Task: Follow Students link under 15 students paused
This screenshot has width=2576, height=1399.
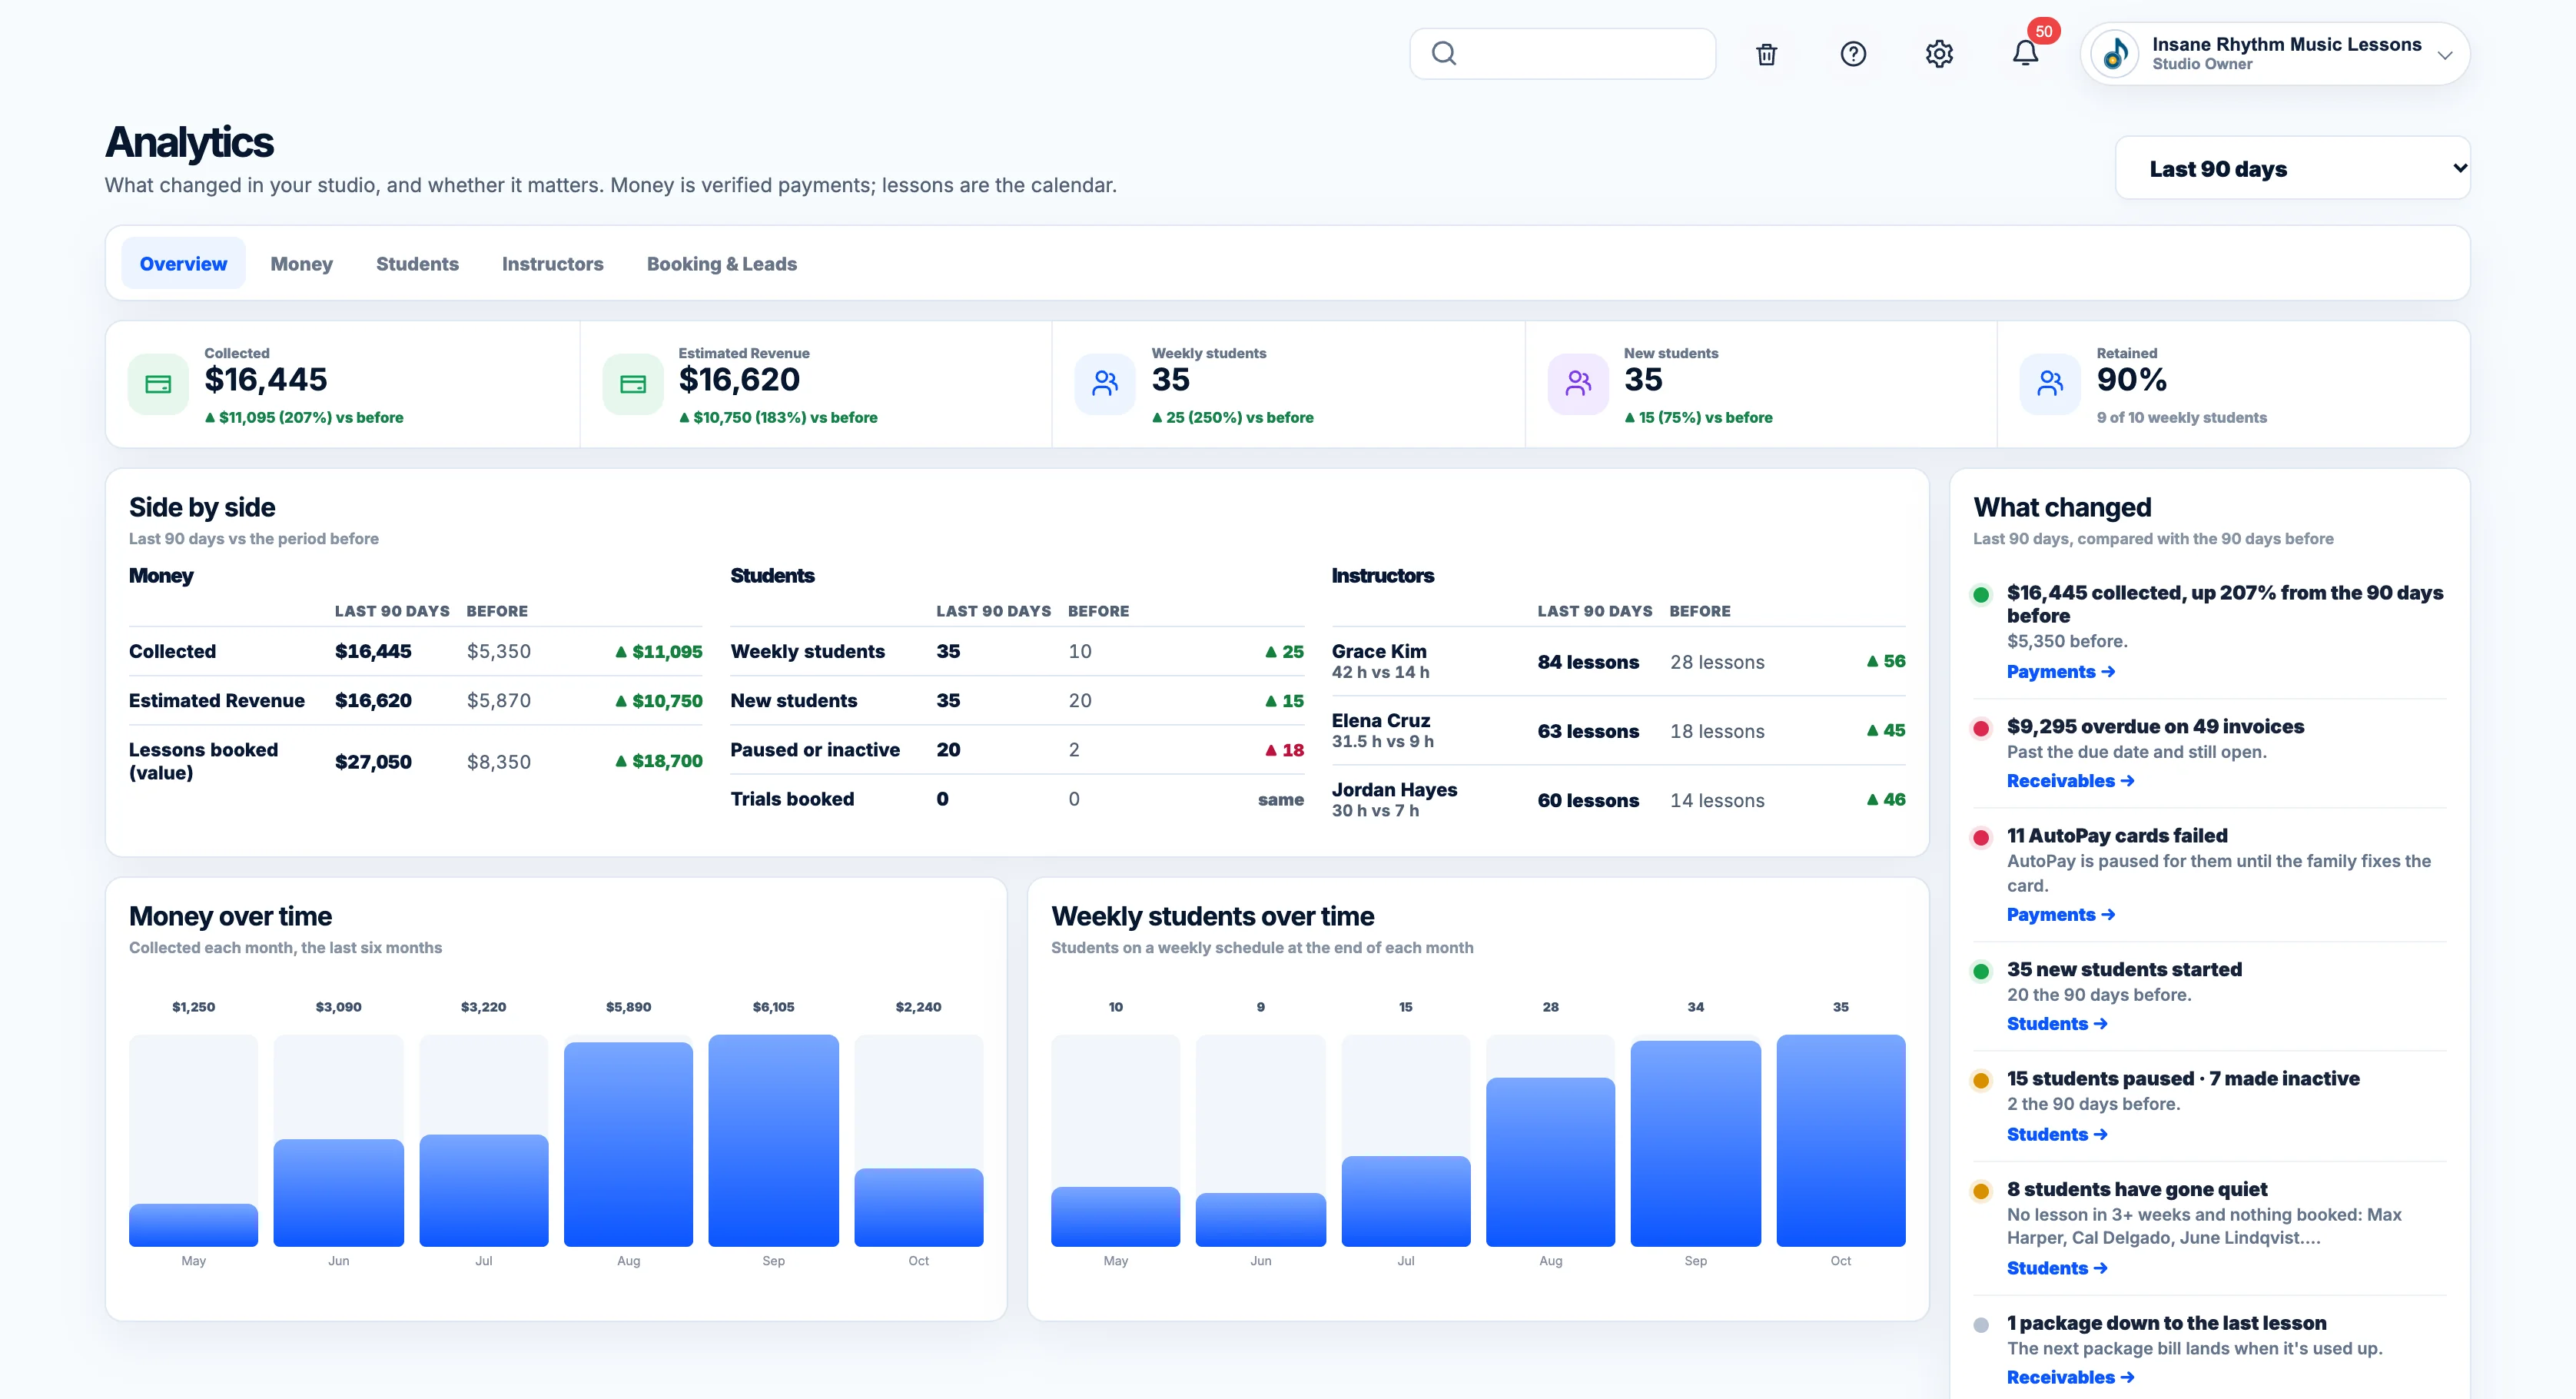Action: [x=2057, y=1135]
